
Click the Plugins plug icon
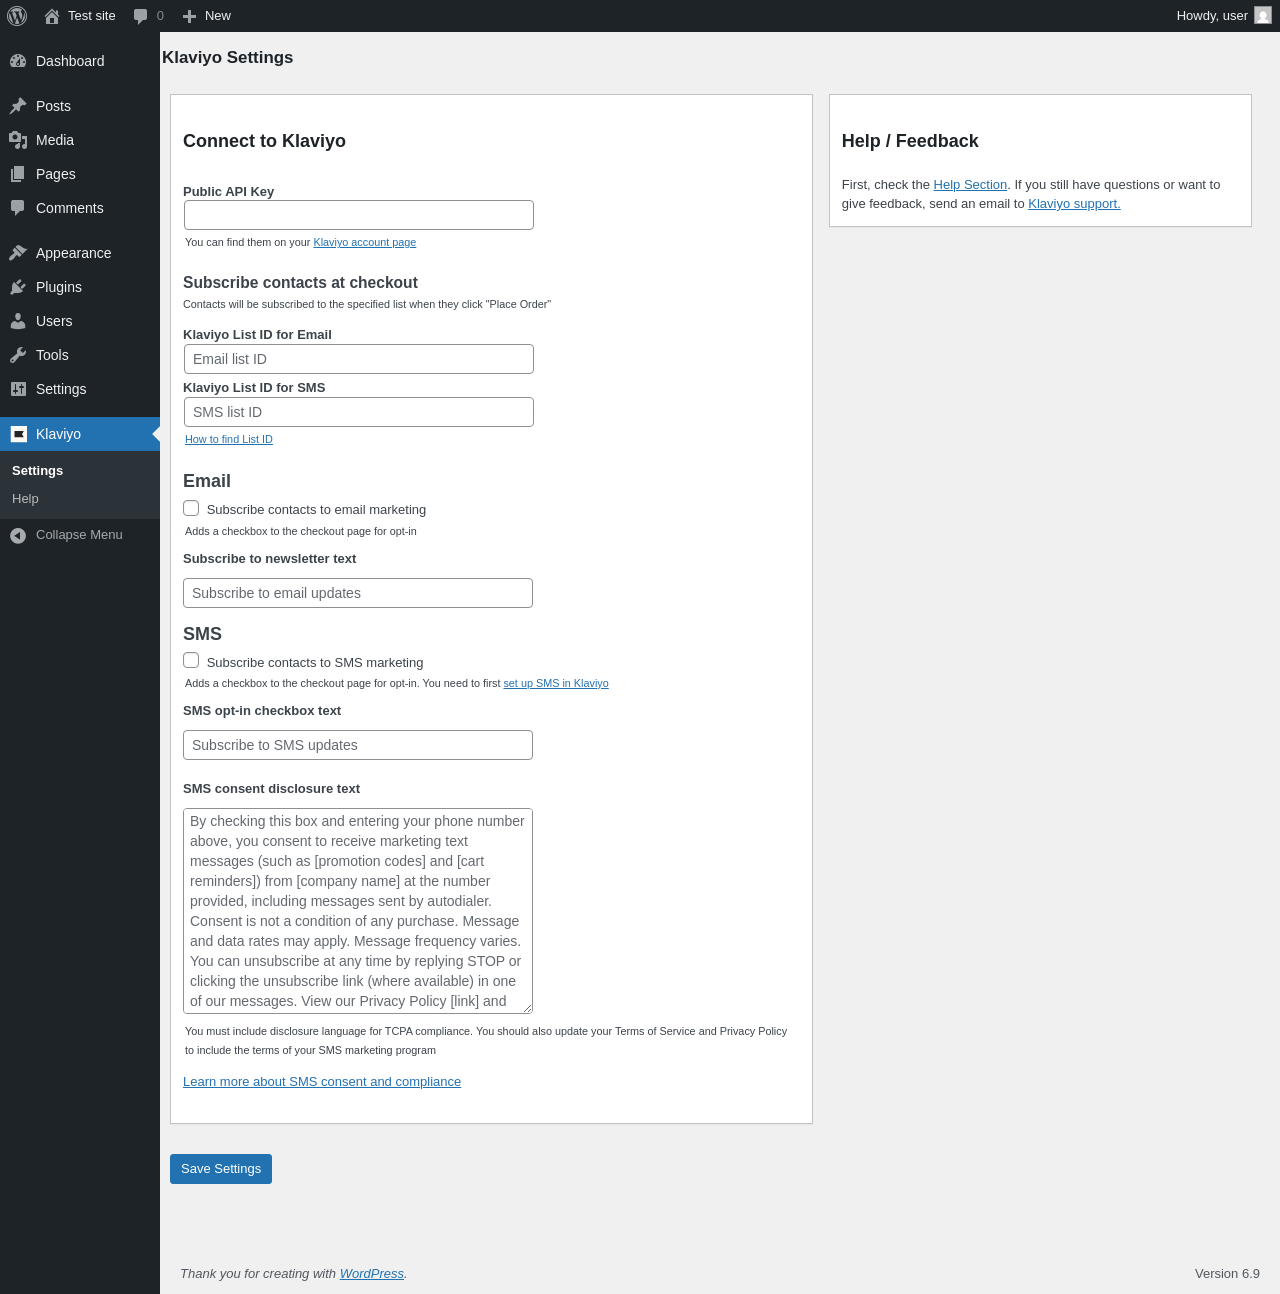pos(18,287)
